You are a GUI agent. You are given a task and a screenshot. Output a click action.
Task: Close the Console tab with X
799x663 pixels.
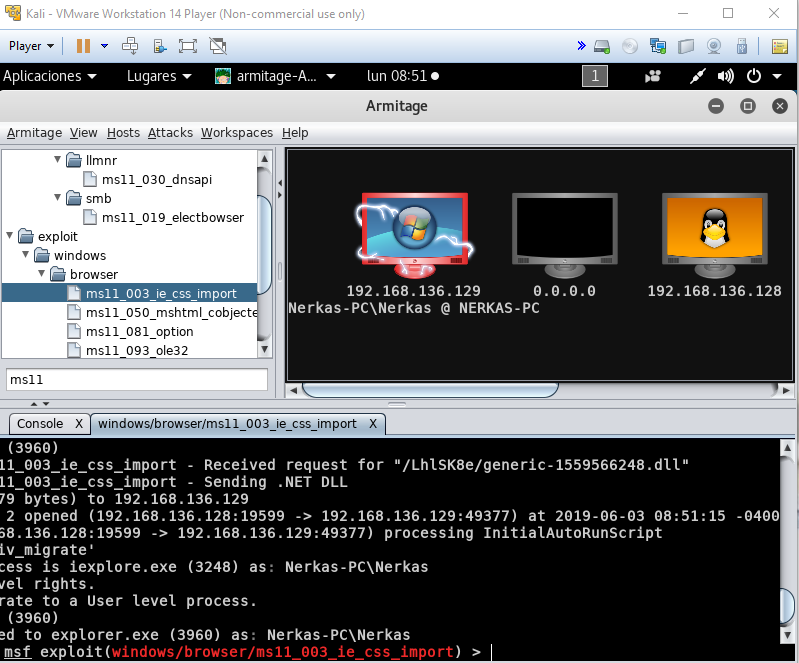[79, 423]
